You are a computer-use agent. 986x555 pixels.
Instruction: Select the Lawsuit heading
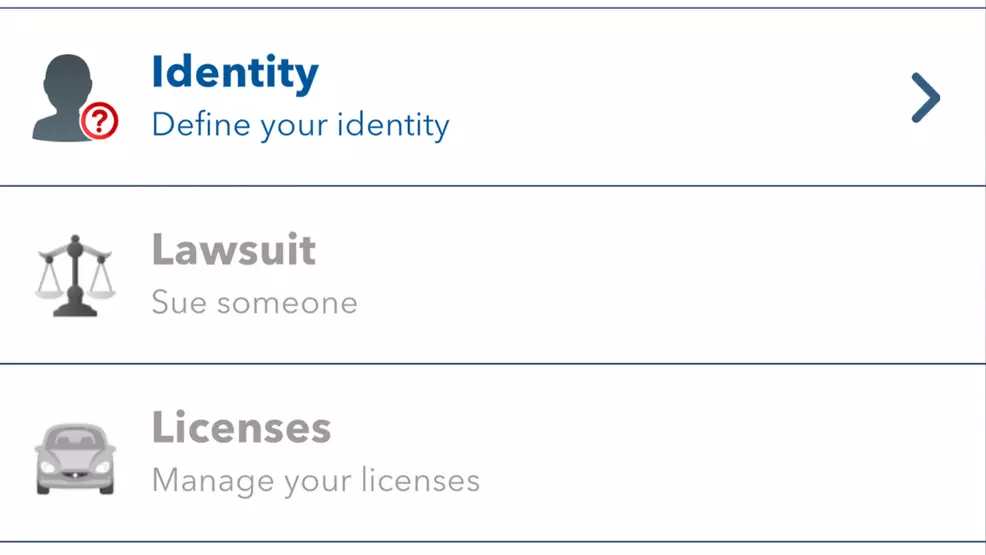(x=234, y=250)
